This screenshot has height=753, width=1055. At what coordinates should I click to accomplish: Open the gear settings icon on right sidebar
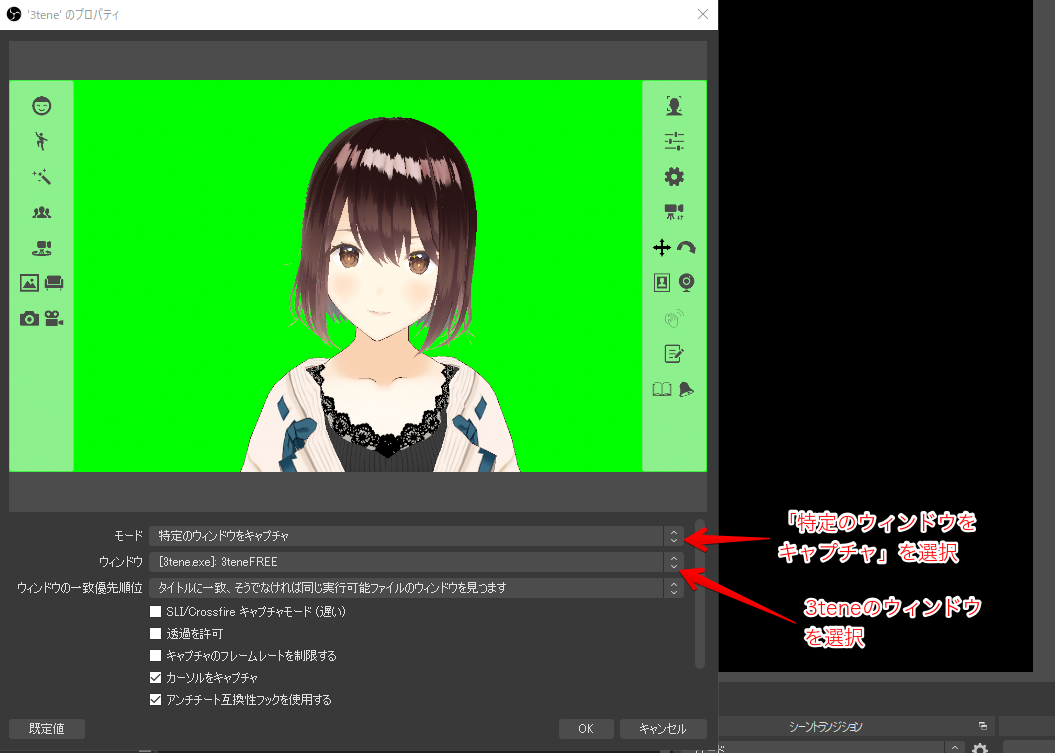(673, 176)
